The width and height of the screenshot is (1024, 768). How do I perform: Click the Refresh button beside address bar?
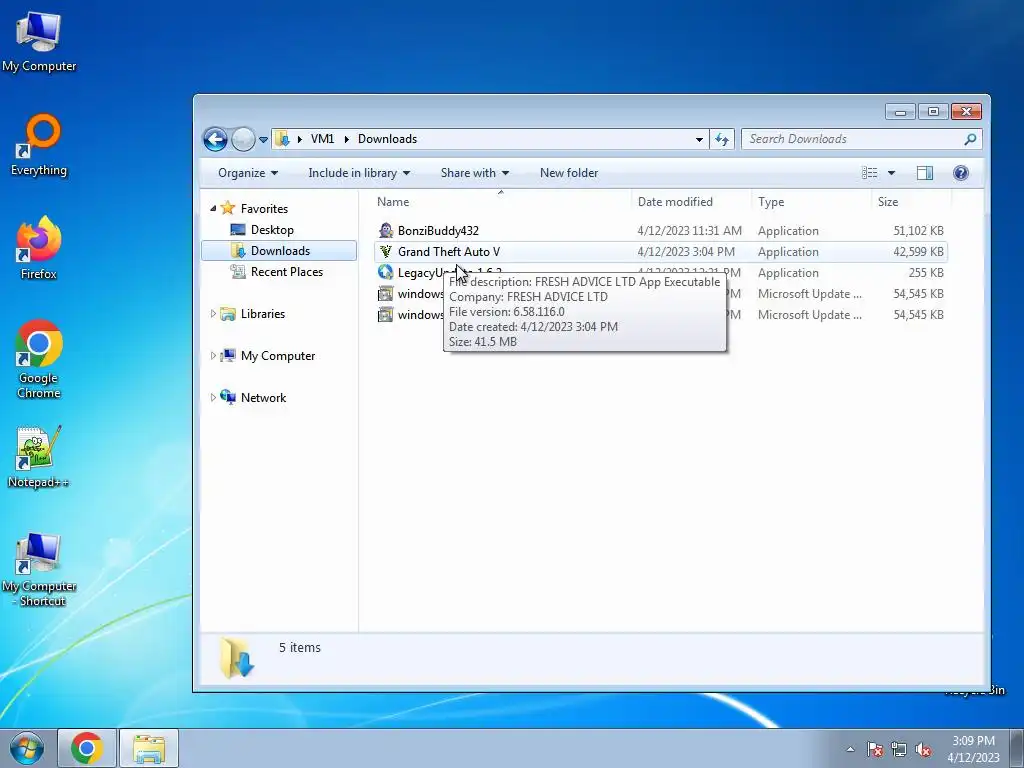click(x=722, y=139)
